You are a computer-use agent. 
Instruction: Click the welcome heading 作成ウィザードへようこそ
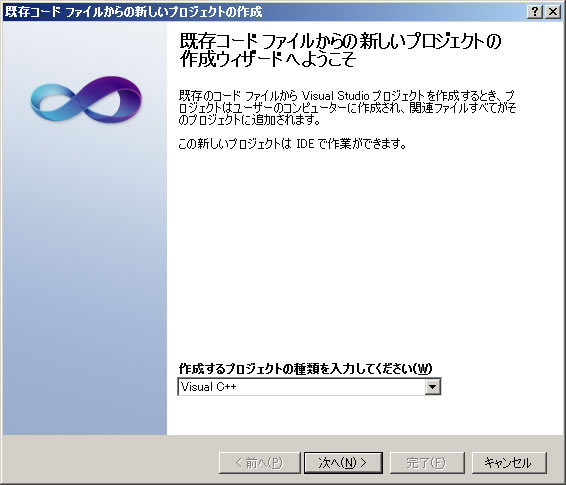pos(268,59)
